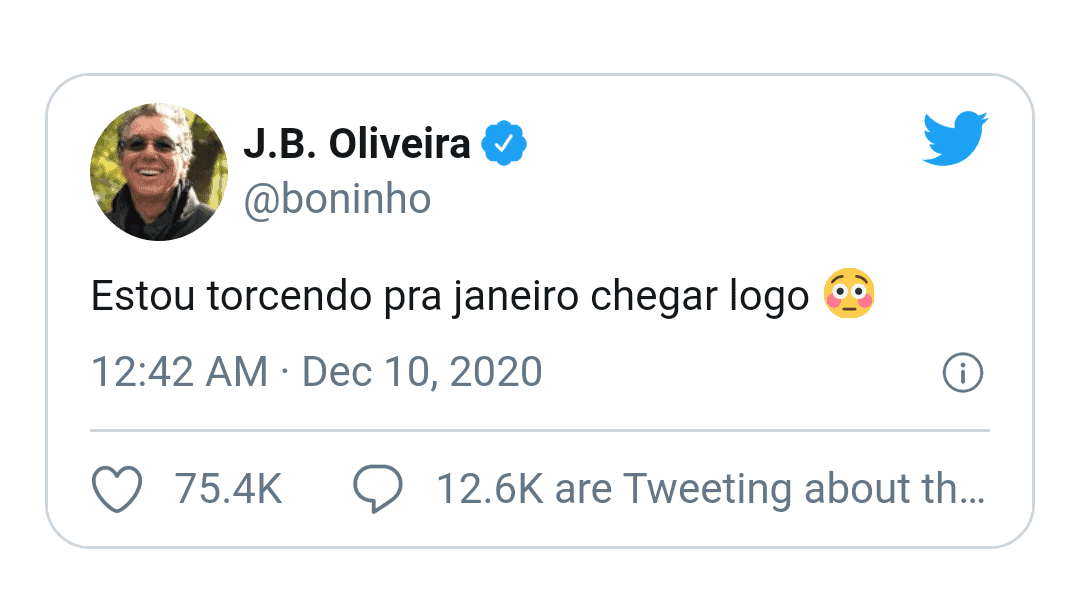Click the 75.4K like count
1080x599 pixels.
coord(228,490)
